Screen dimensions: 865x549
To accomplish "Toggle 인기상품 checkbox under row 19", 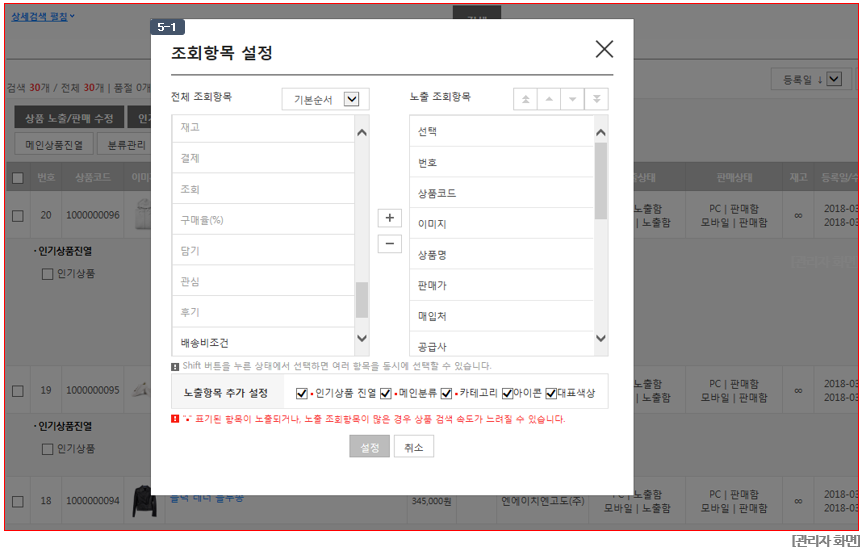I will 47,449.
